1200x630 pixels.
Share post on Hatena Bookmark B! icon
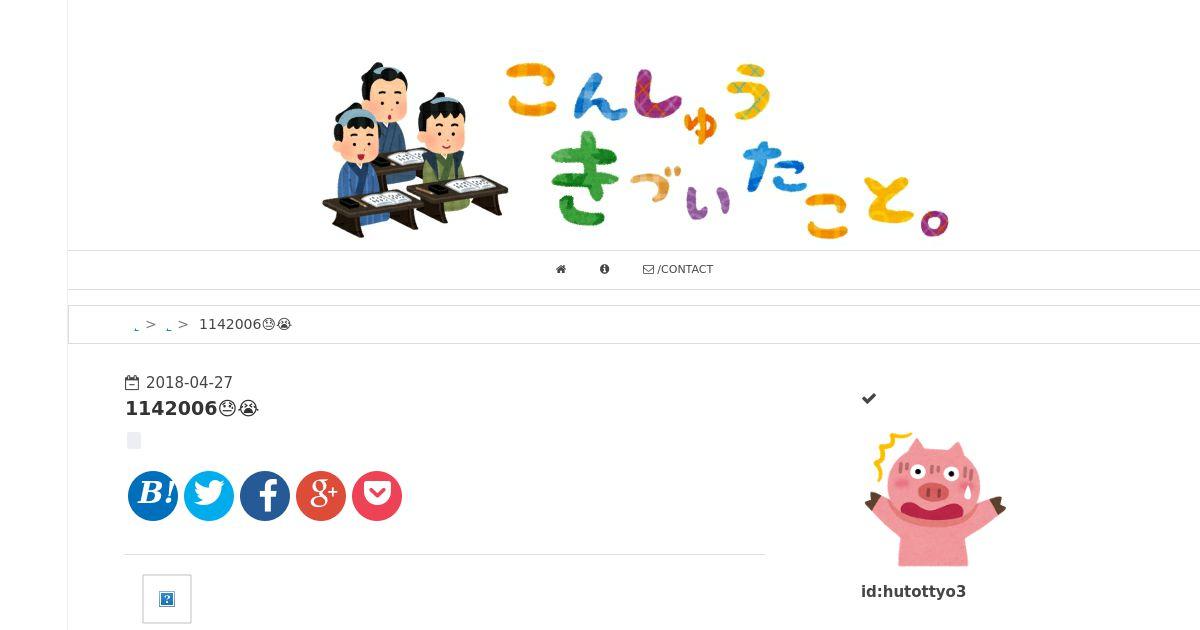(x=153, y=496)
